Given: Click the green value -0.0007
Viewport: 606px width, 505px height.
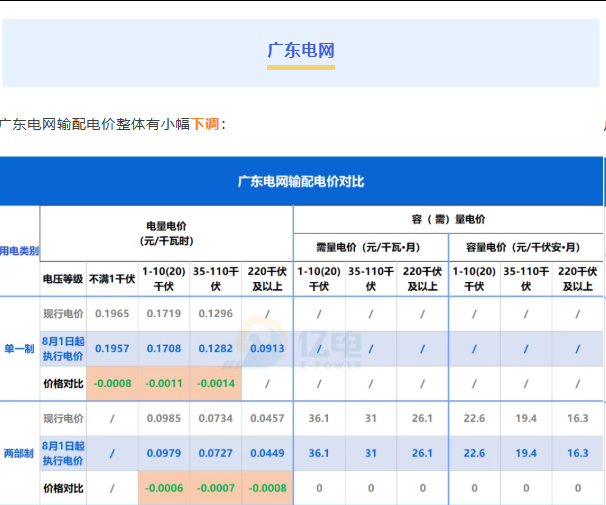Looking at the screenshot, I should pyautogui.click(x=216, y=488).
